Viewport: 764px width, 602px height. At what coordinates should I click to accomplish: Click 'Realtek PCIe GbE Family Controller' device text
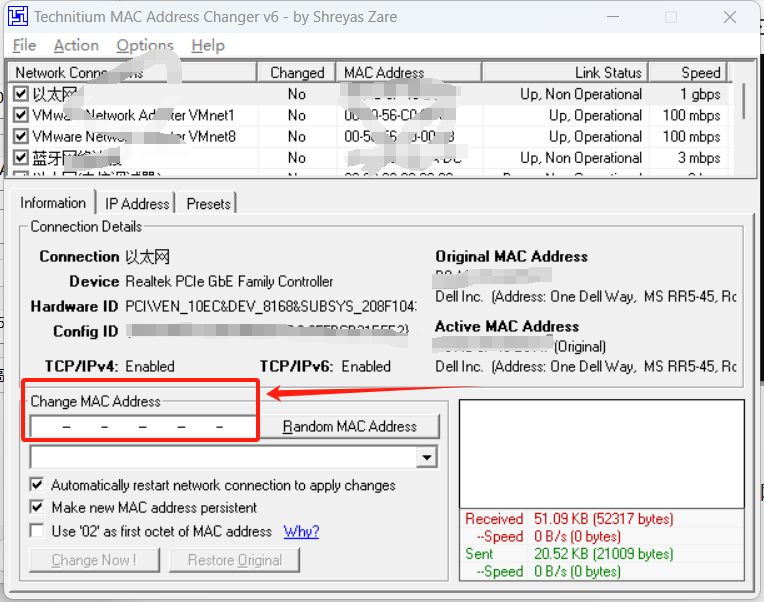point(229,282)
